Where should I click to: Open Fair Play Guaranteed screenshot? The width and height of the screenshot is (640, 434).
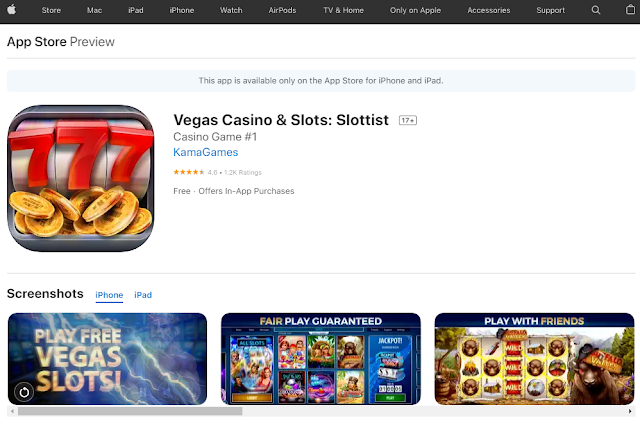tap(321, 359)
